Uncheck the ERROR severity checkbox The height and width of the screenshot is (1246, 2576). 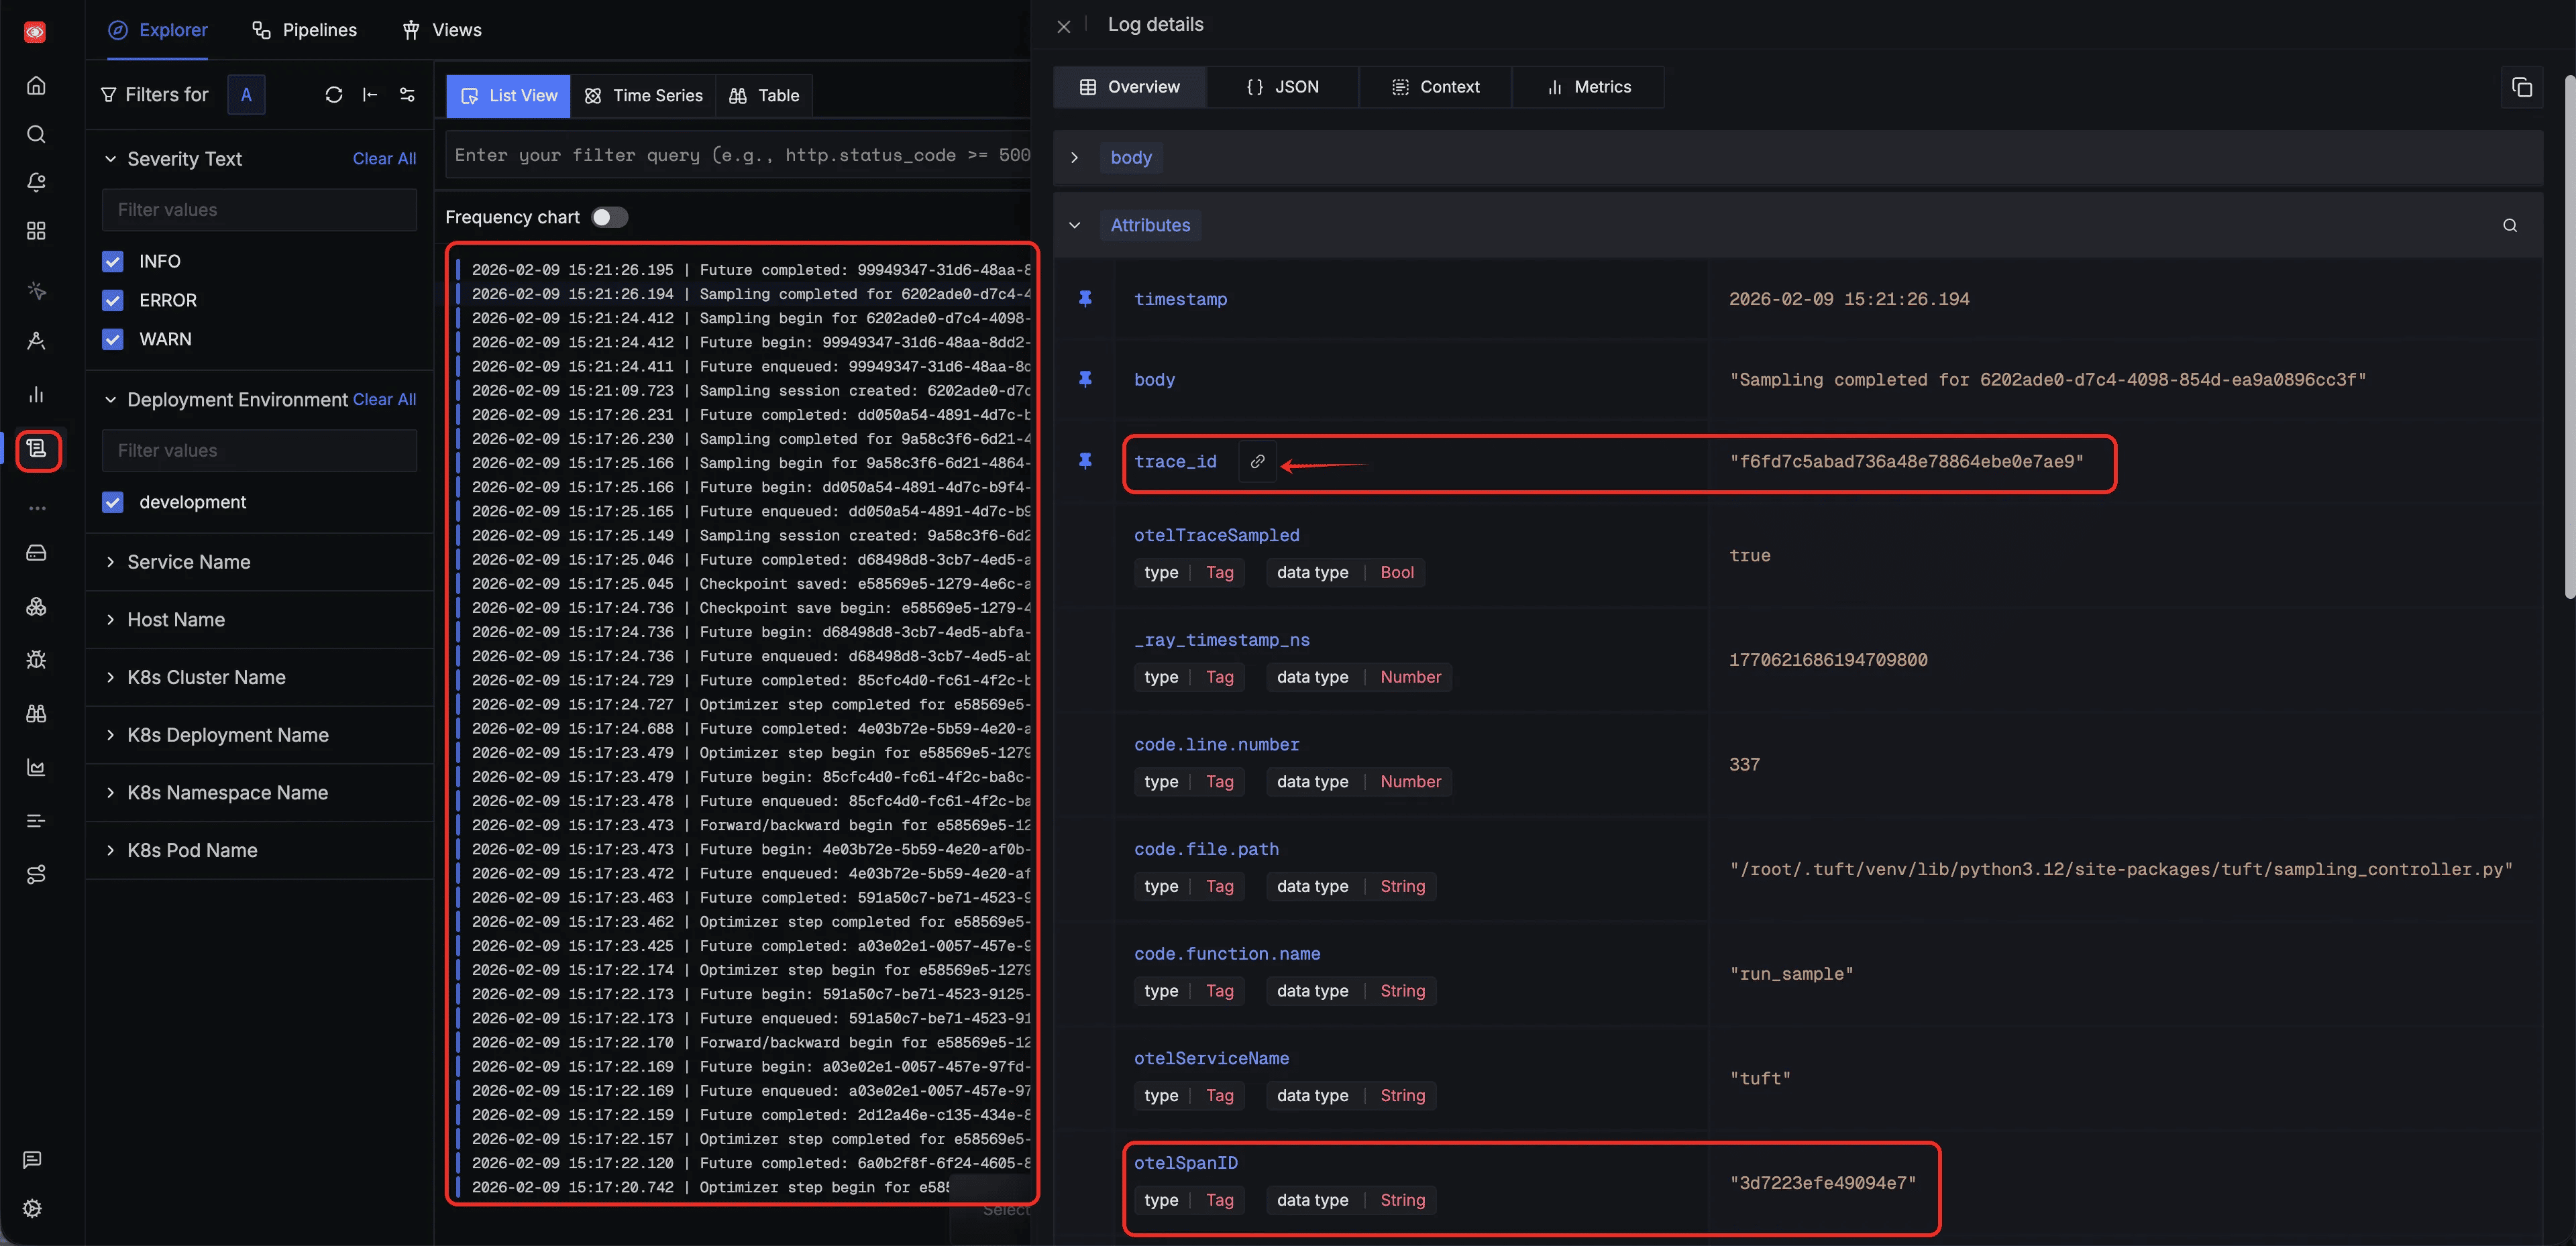[113, 300]
